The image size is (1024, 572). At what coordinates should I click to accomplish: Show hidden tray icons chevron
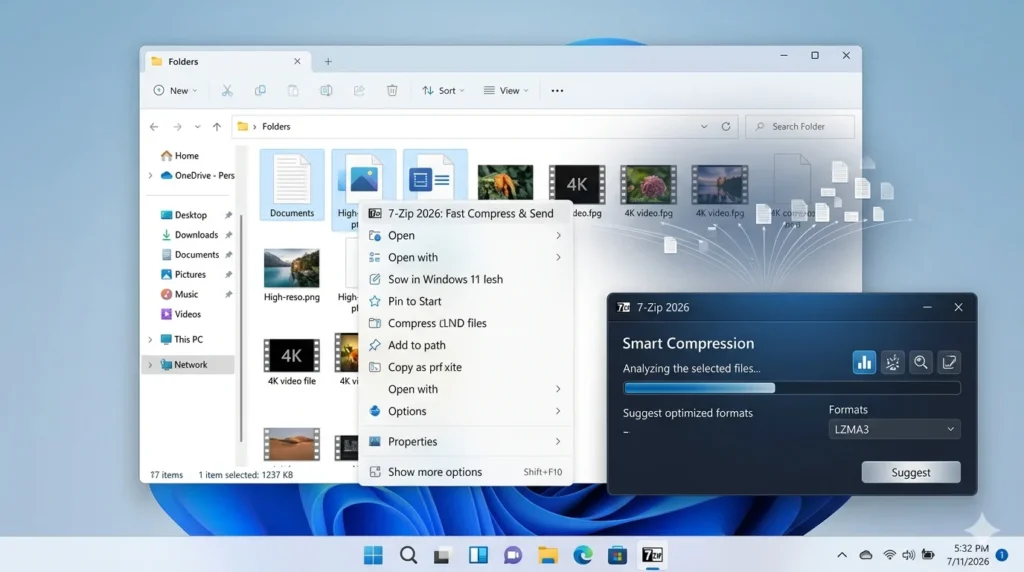point(842,555)
